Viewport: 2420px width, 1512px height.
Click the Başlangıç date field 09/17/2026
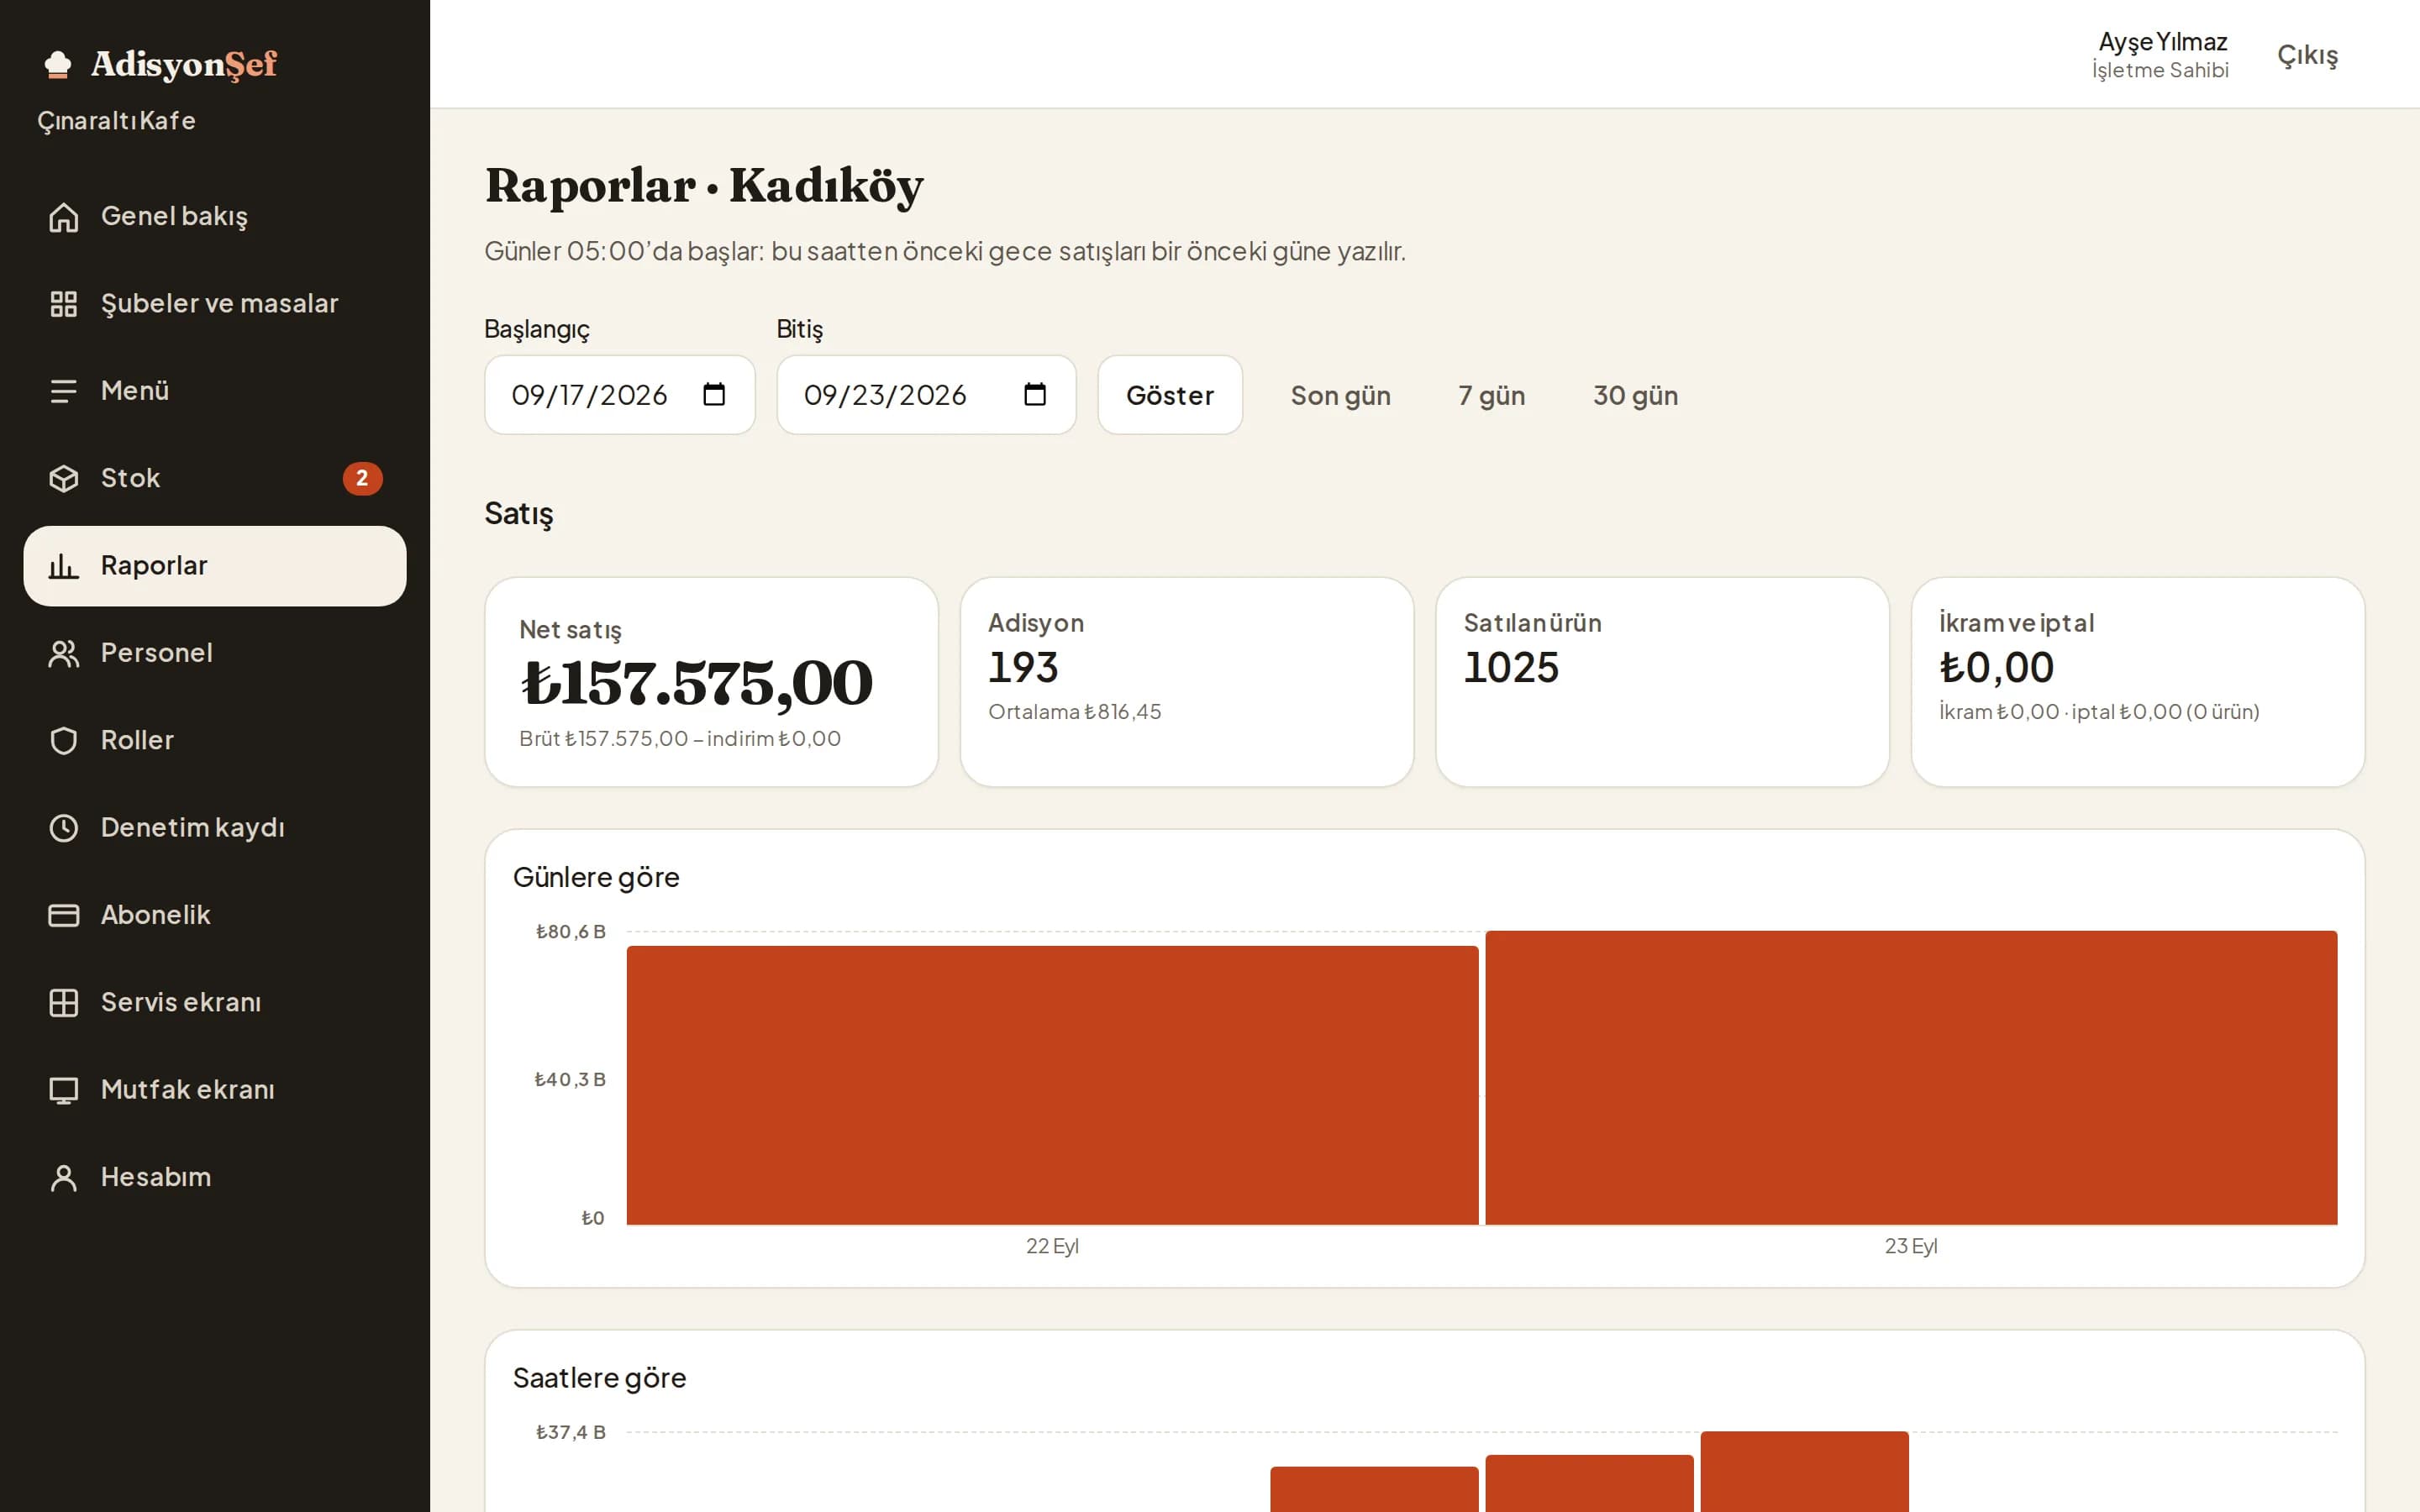(620, 395)
